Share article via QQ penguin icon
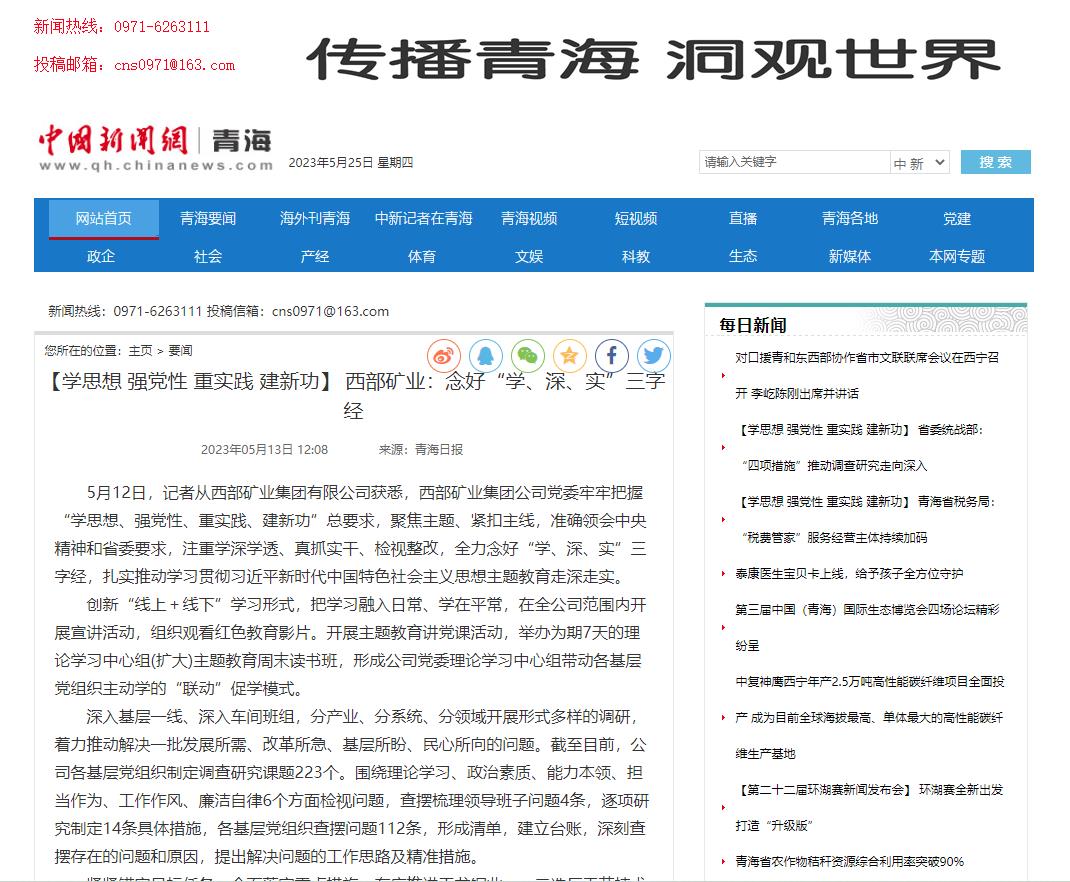Screen dimensions: 1070x882 tap(486, 355)
